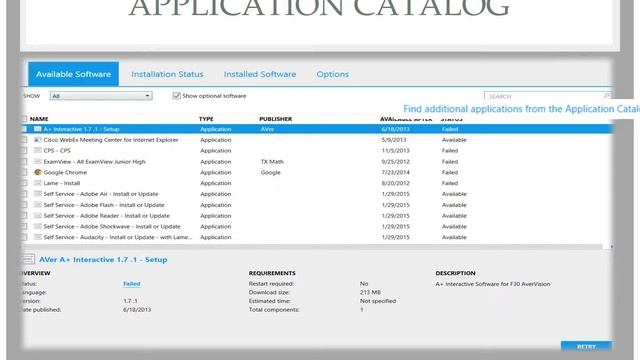
Task: Open the Failed status link
Action: tap(132, 284)
